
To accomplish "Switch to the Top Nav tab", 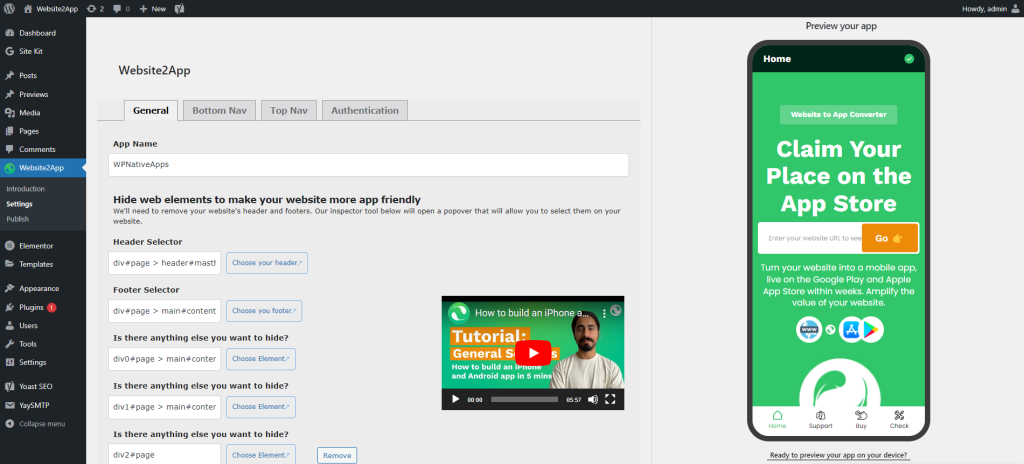I will tap(289, 110).
